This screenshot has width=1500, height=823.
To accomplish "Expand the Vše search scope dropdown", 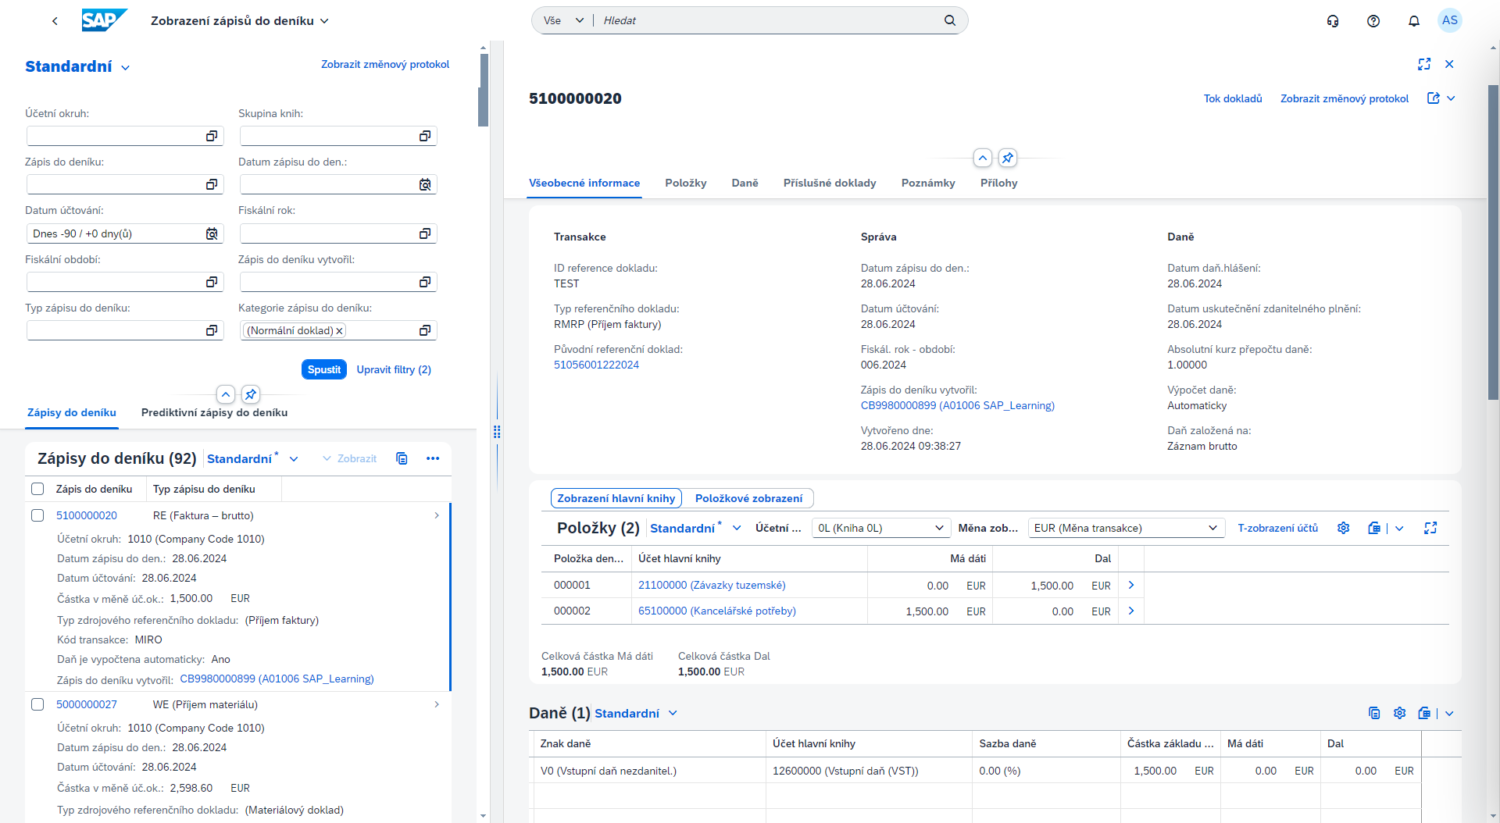I will (564, 20).
